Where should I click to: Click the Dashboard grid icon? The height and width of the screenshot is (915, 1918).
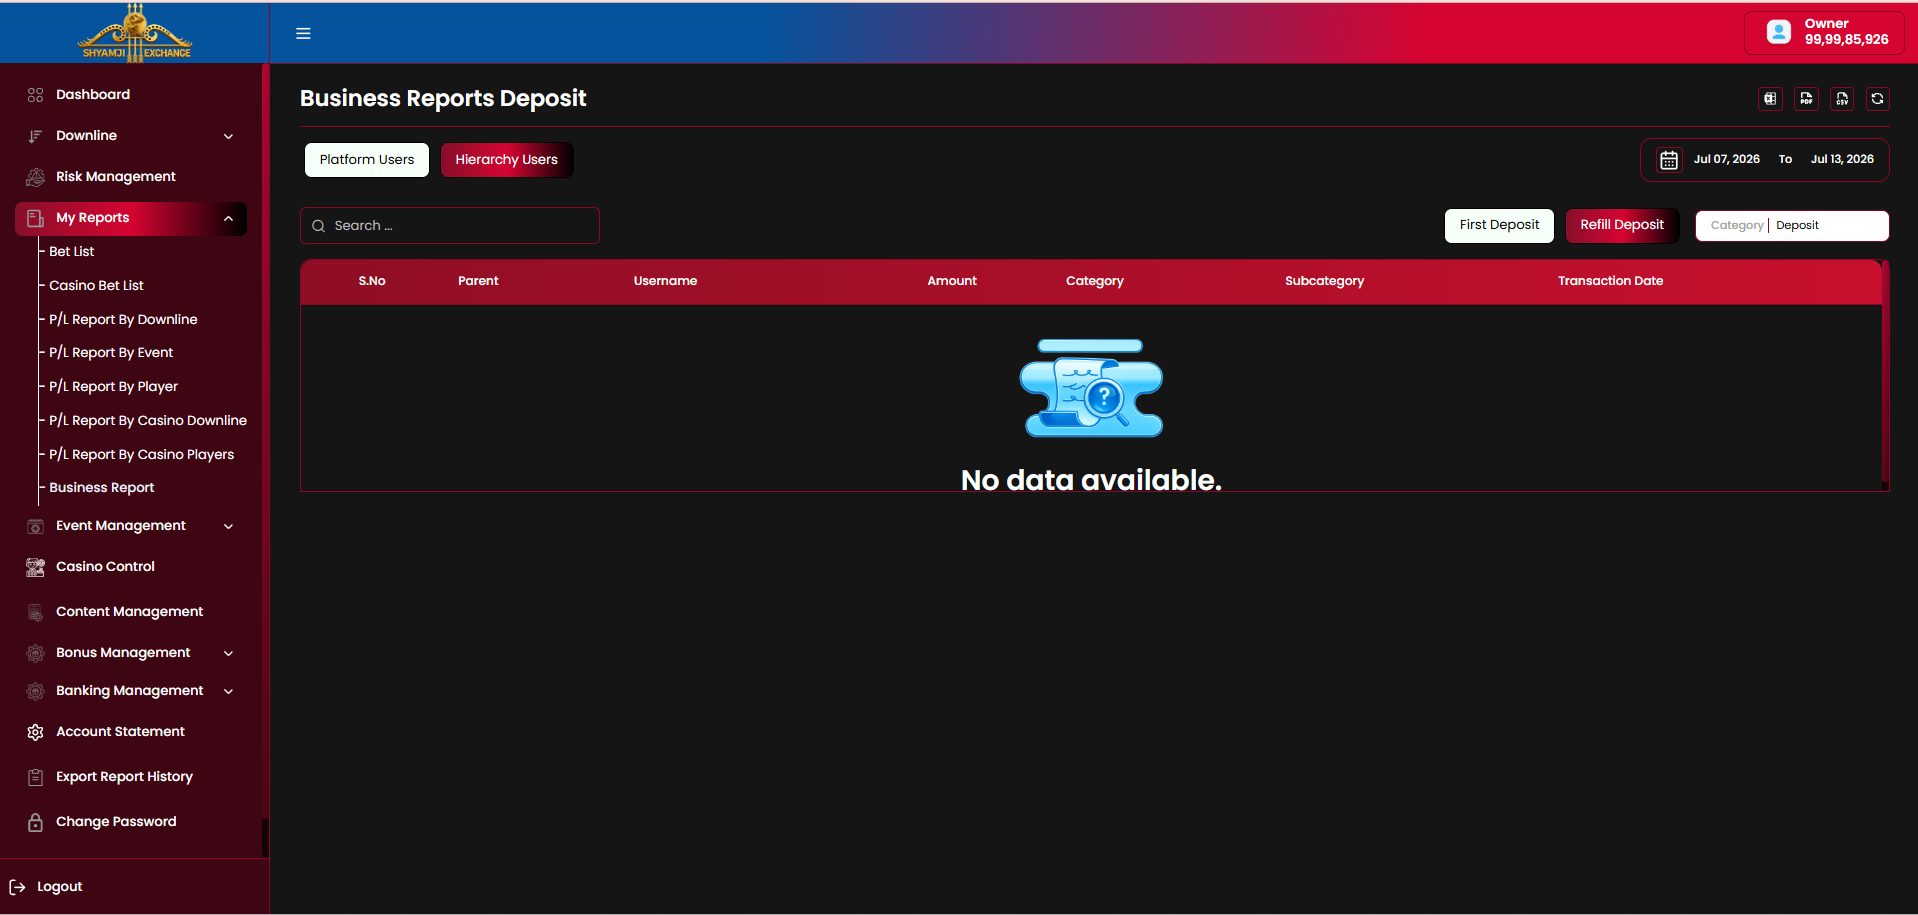pos(35,95)
